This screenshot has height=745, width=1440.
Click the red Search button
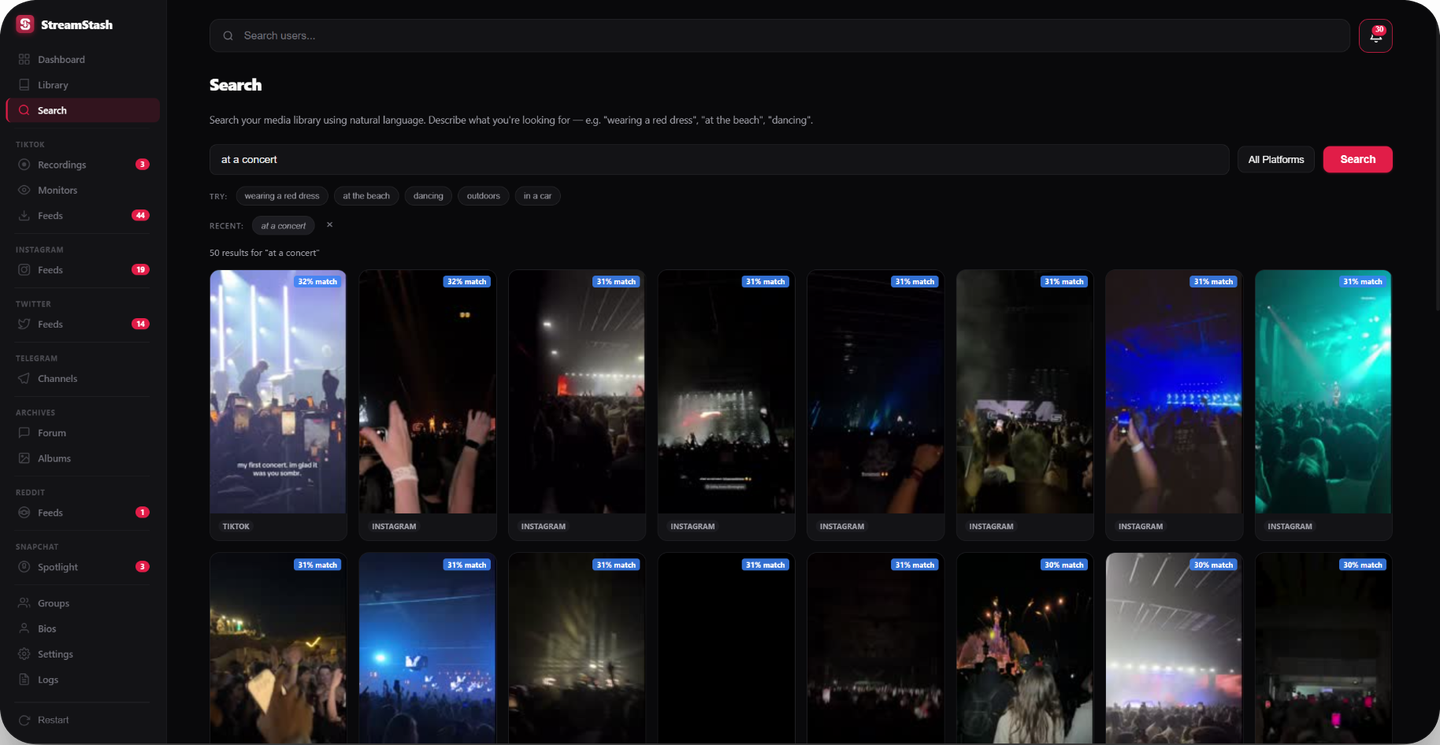1357,159
